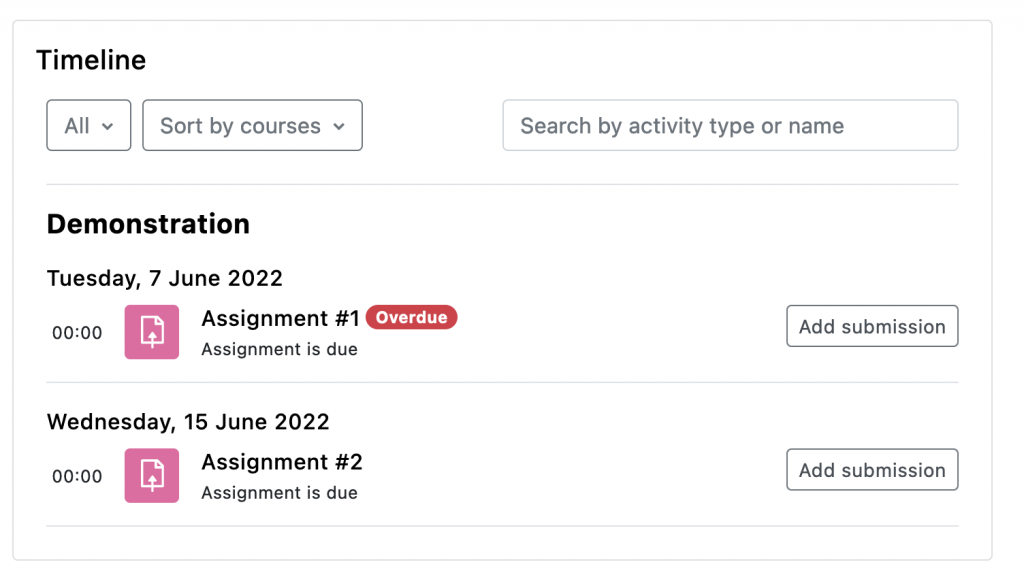Open the Assignment #1 link
Viewport: 1024px width, 577px height.
(x=279, y=318)
